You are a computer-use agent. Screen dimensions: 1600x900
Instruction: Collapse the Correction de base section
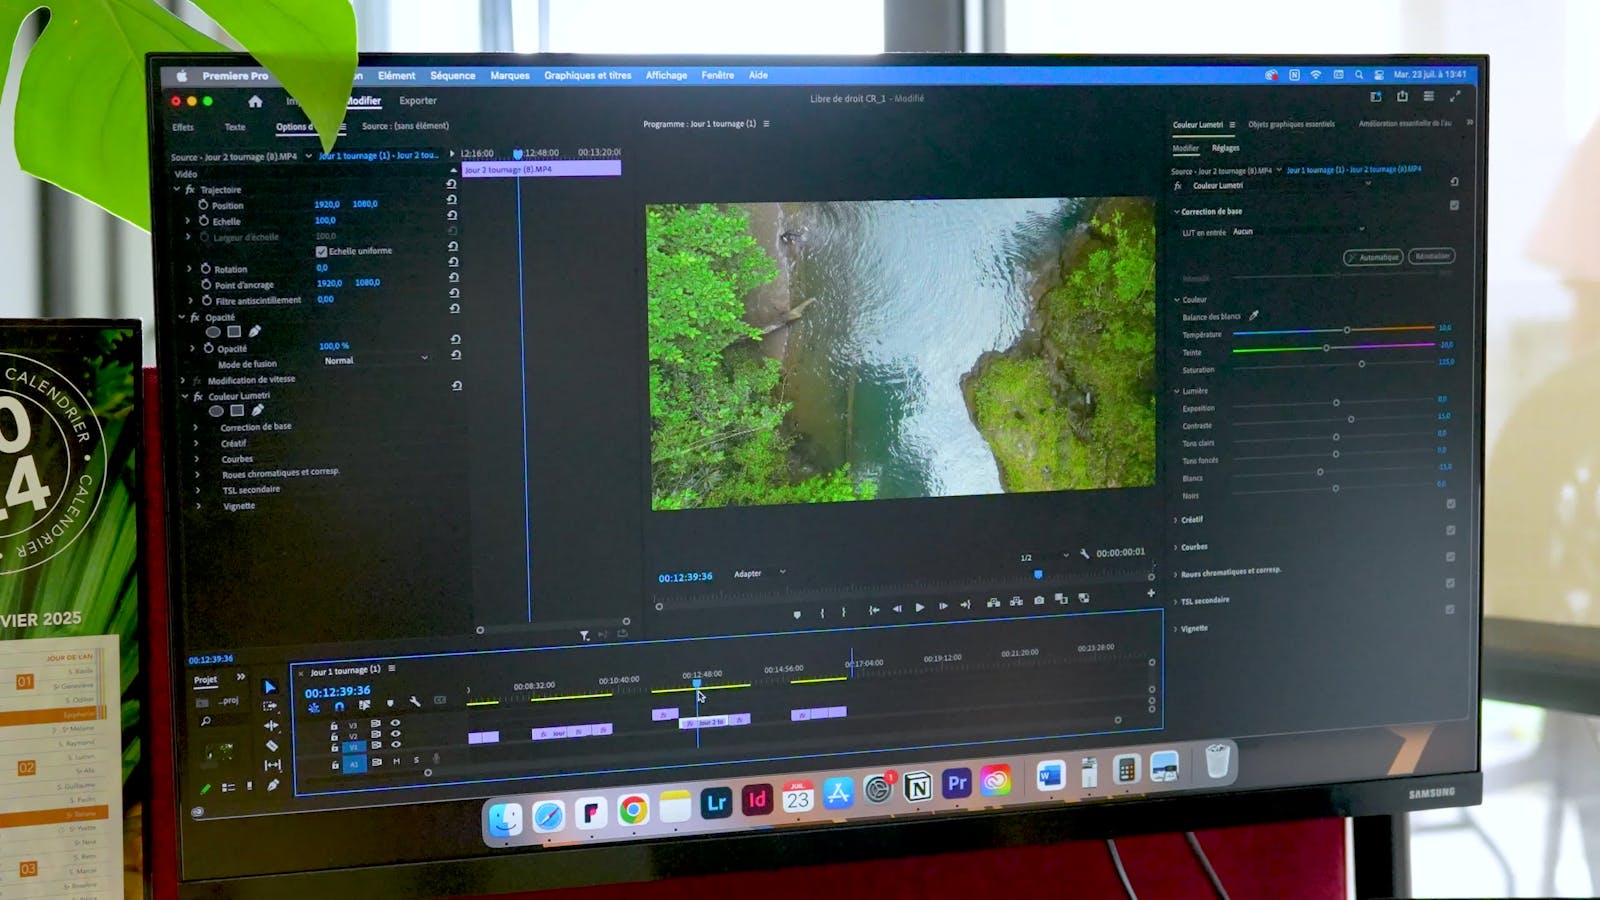click(1176, 211)
